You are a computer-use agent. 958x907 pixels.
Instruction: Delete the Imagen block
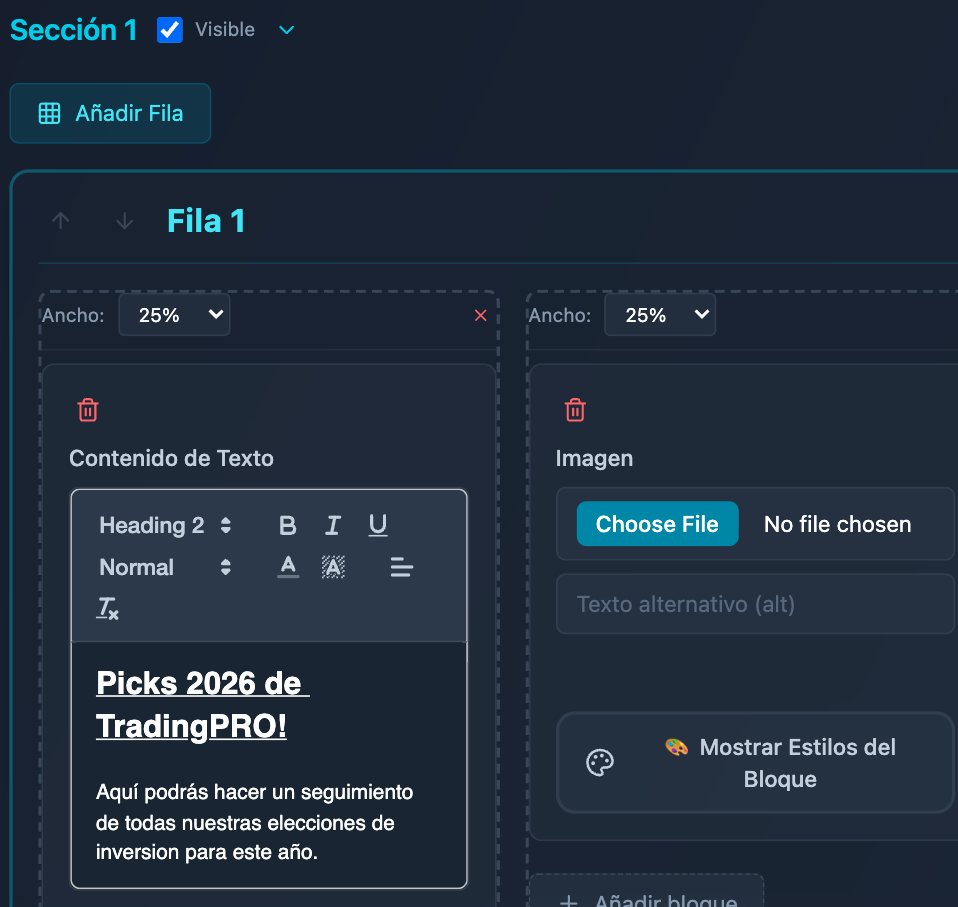575,410
